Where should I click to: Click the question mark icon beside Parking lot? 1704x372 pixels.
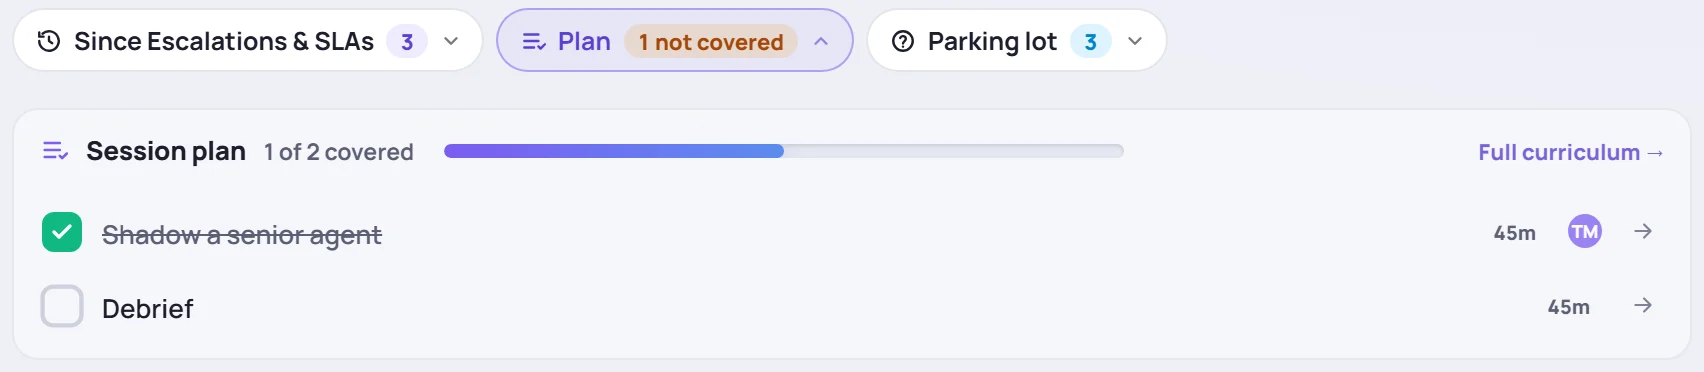click(x=903, y=41)
